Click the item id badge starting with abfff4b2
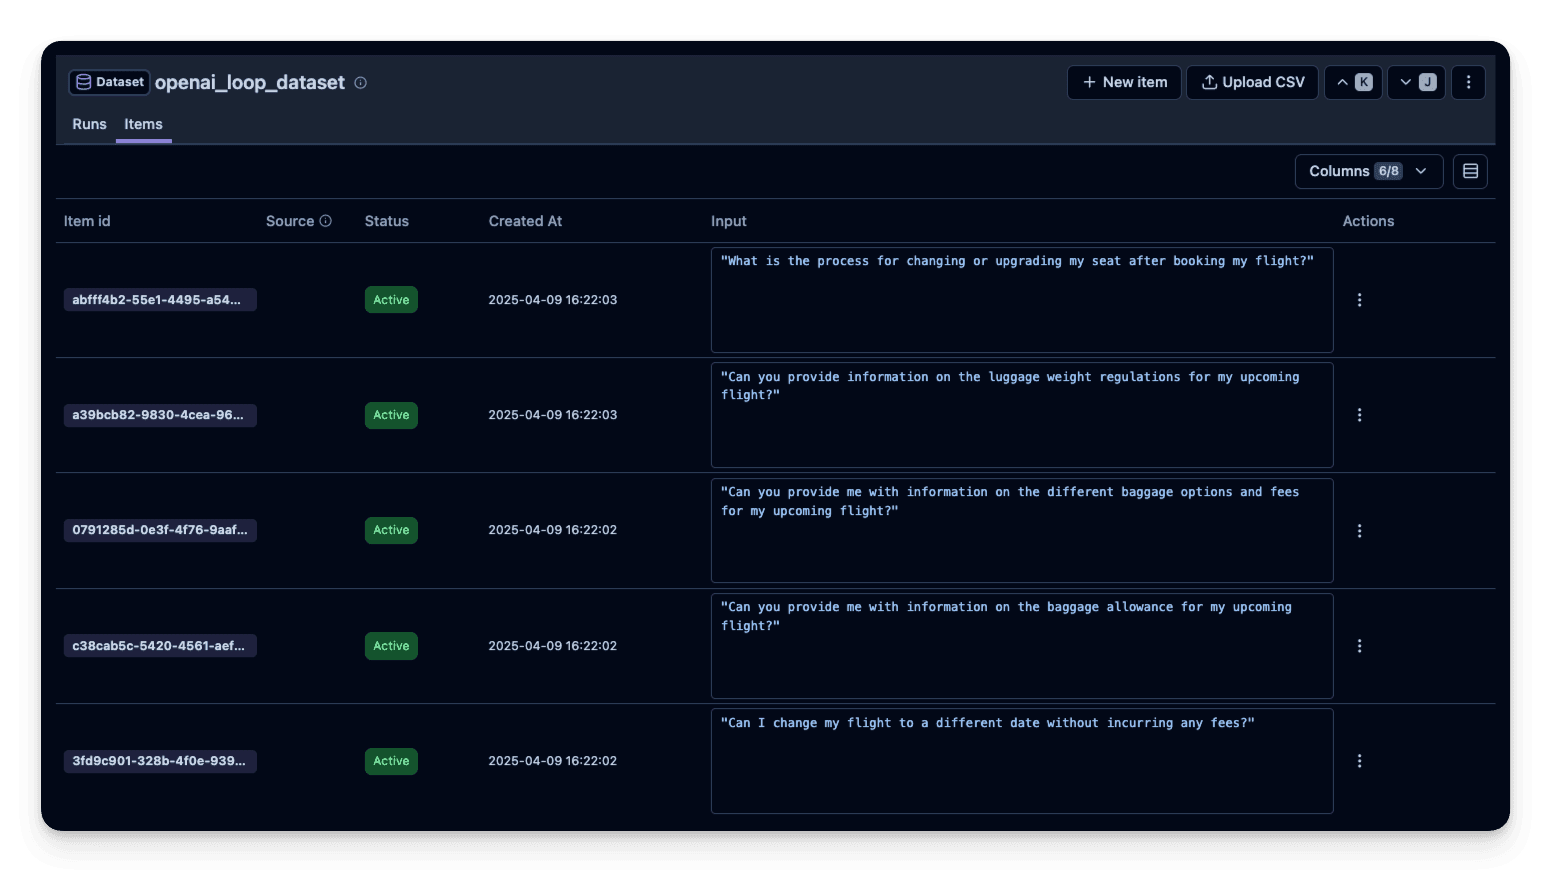1551x872 pixels. pos(160,299)
